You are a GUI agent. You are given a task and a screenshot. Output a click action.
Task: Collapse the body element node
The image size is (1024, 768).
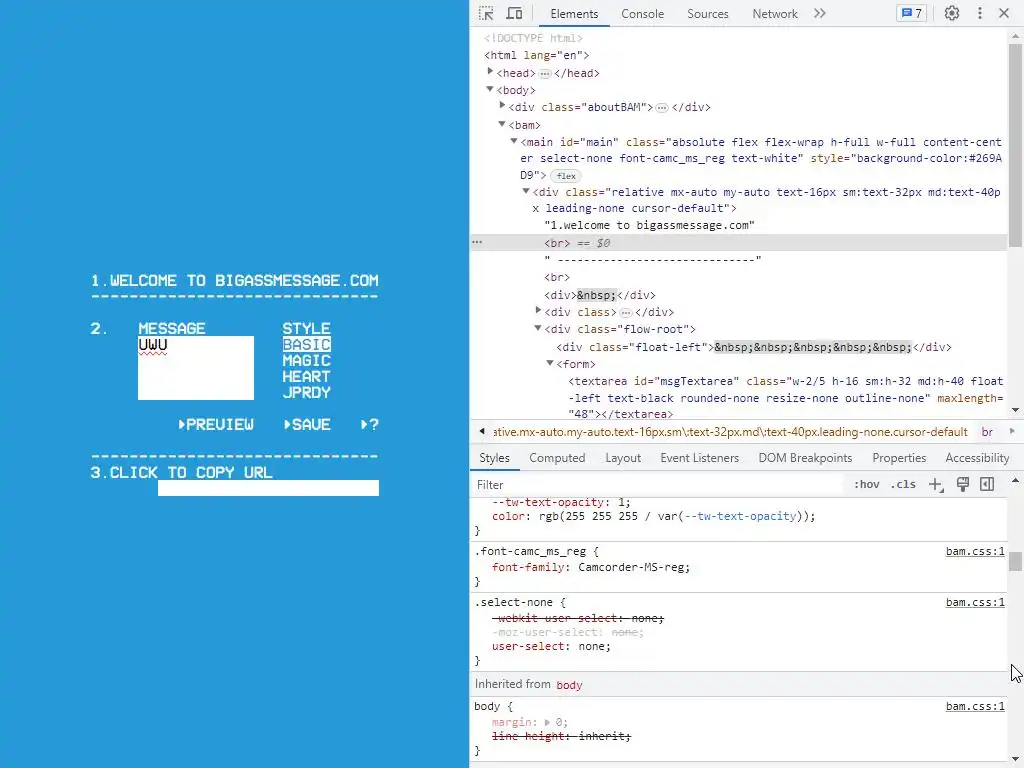[490, 89]
